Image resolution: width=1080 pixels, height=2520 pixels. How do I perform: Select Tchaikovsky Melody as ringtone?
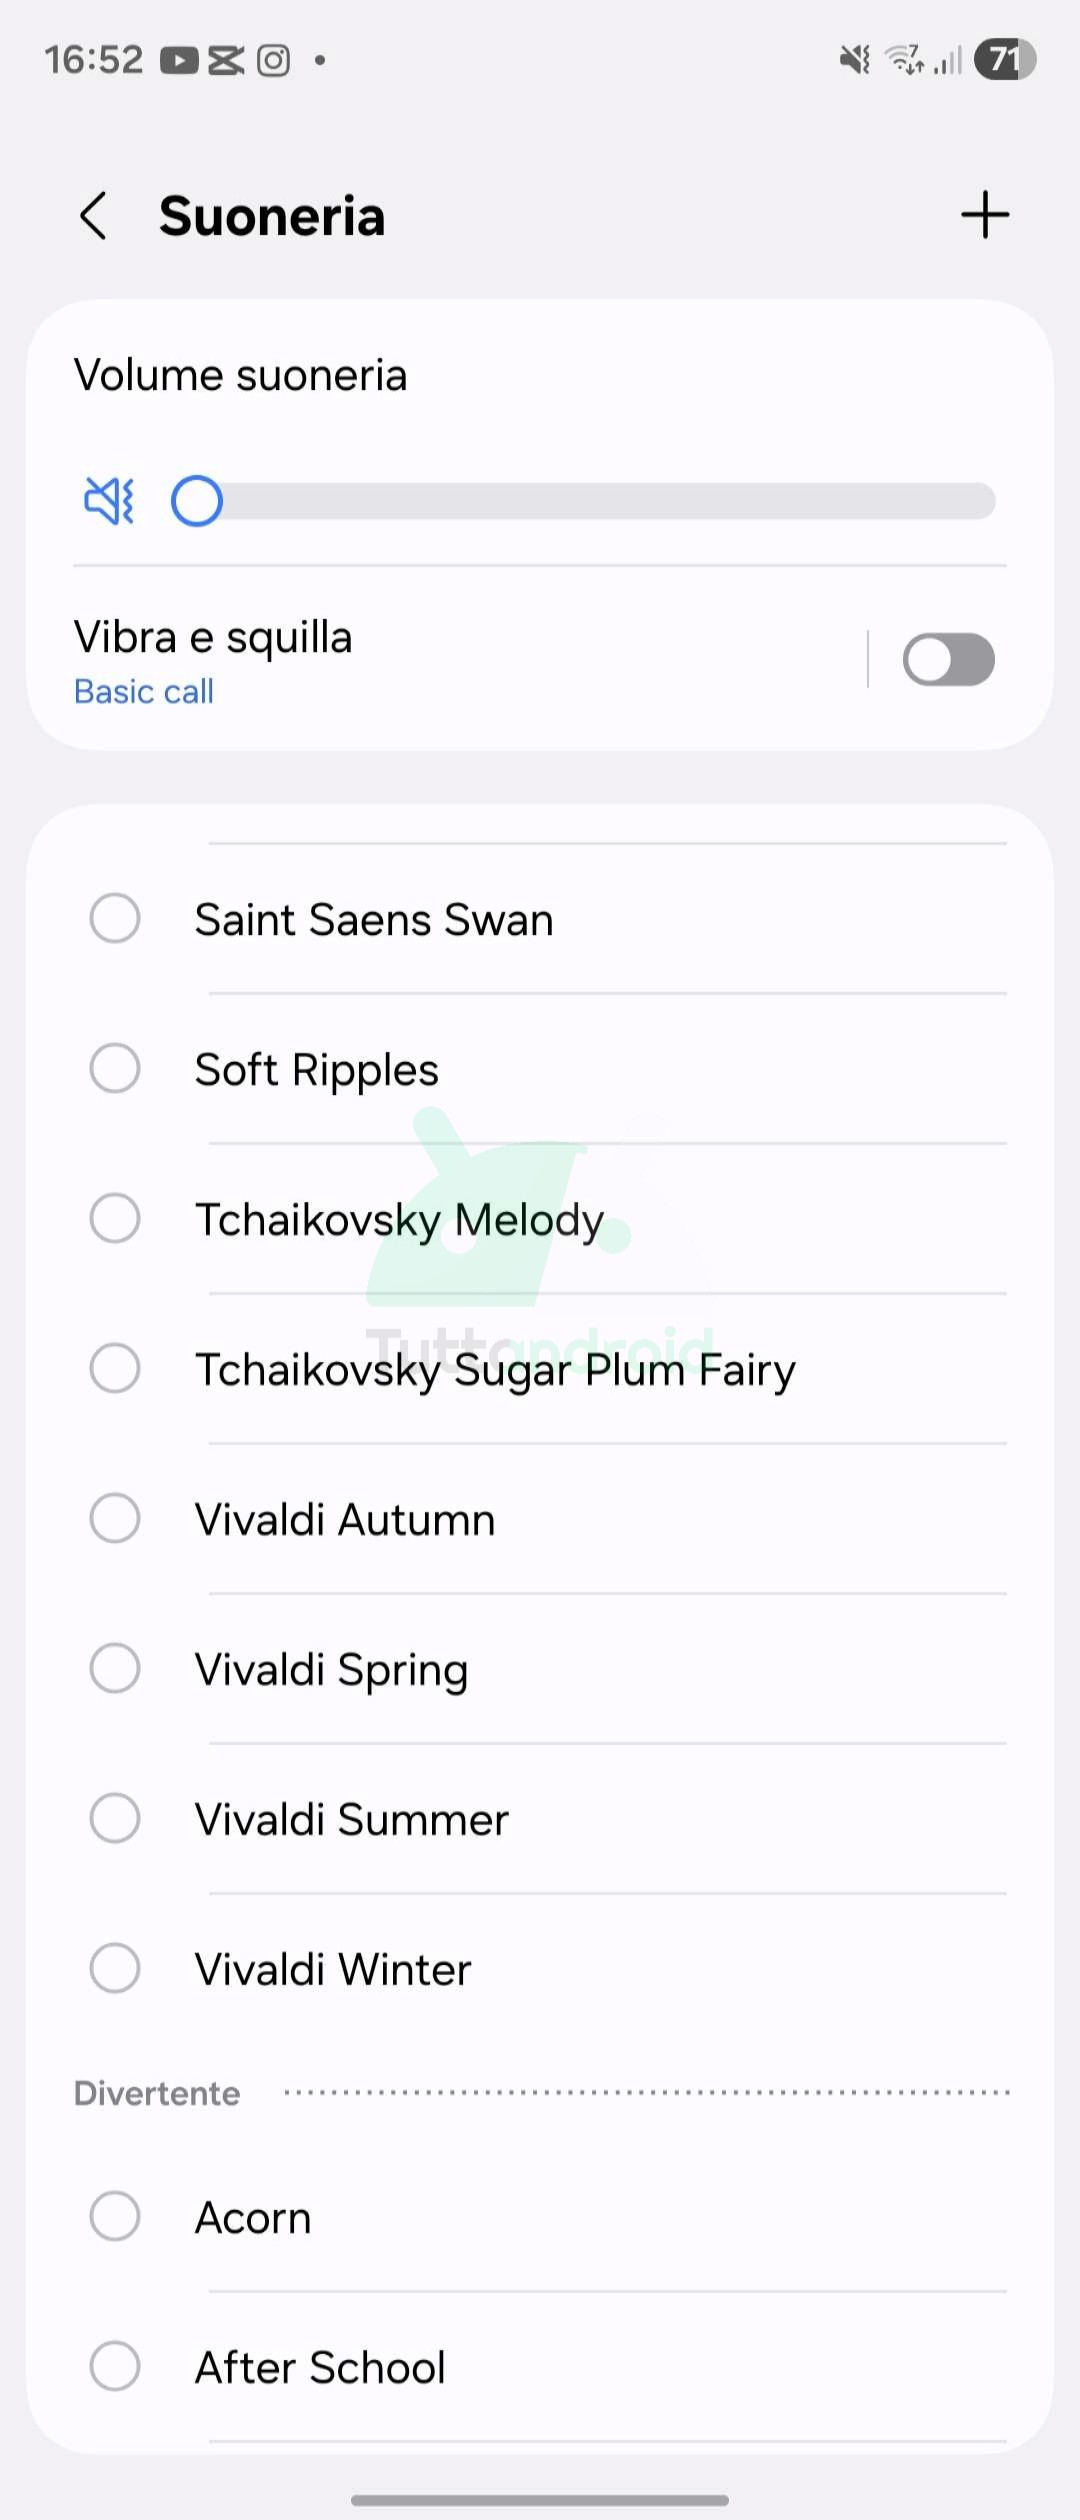click(x=115, y=1219)
